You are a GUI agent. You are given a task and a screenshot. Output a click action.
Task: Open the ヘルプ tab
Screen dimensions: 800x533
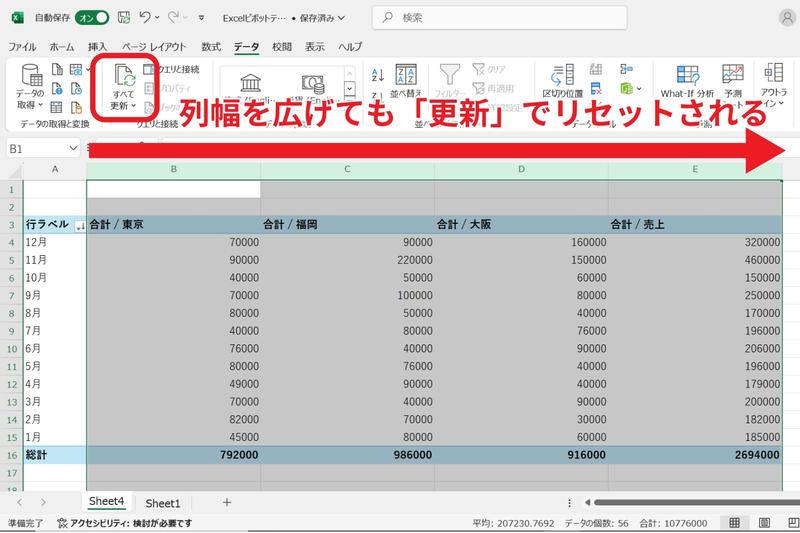pos(350,47)
